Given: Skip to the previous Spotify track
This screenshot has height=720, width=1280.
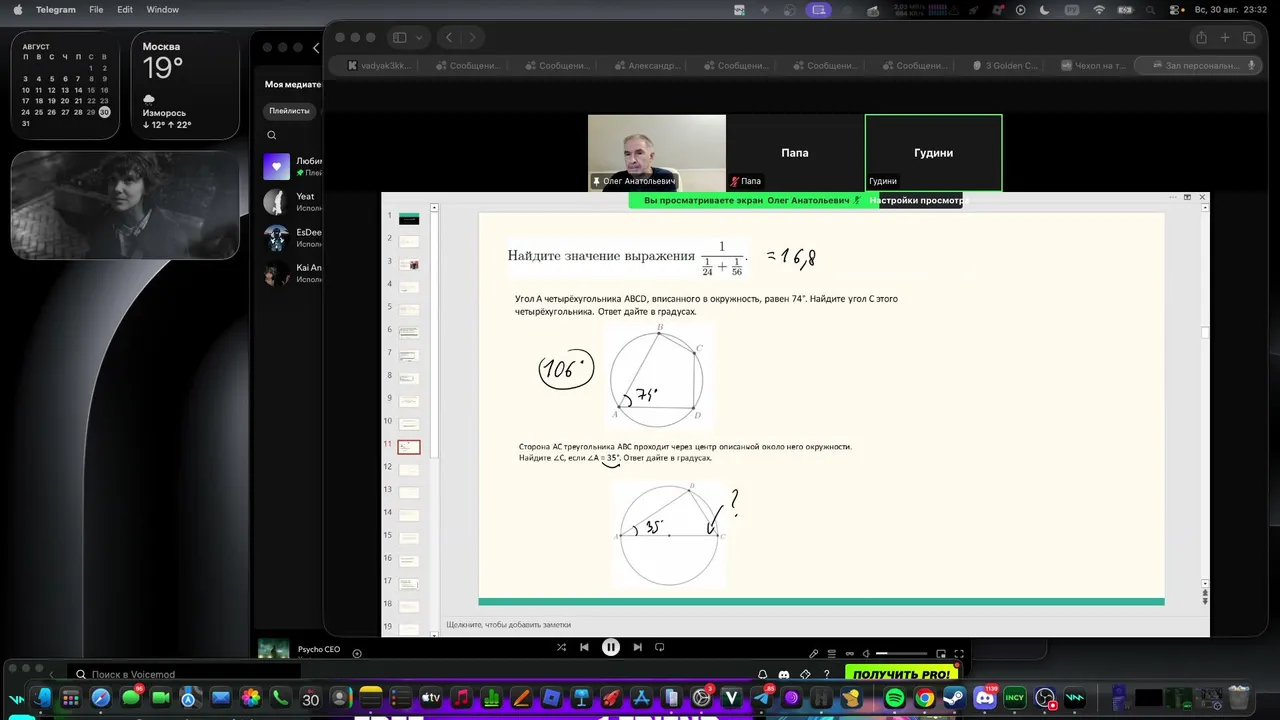Looking at the screenshot, I should [585, 647].
